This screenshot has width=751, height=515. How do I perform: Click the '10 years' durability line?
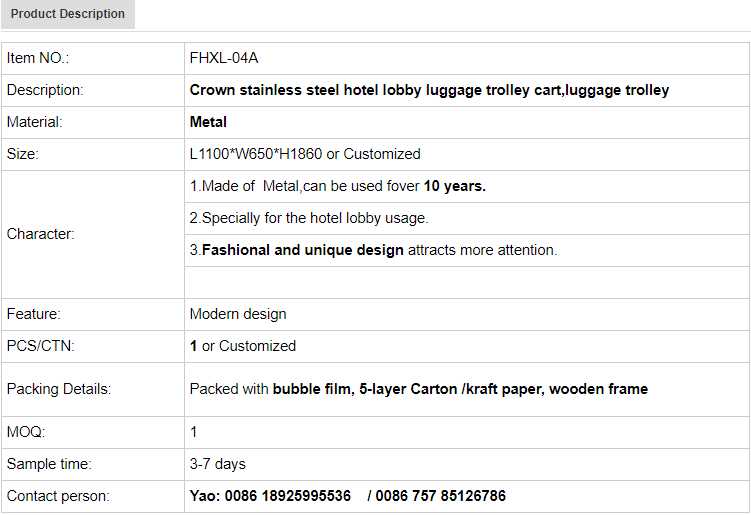point(338,186)
